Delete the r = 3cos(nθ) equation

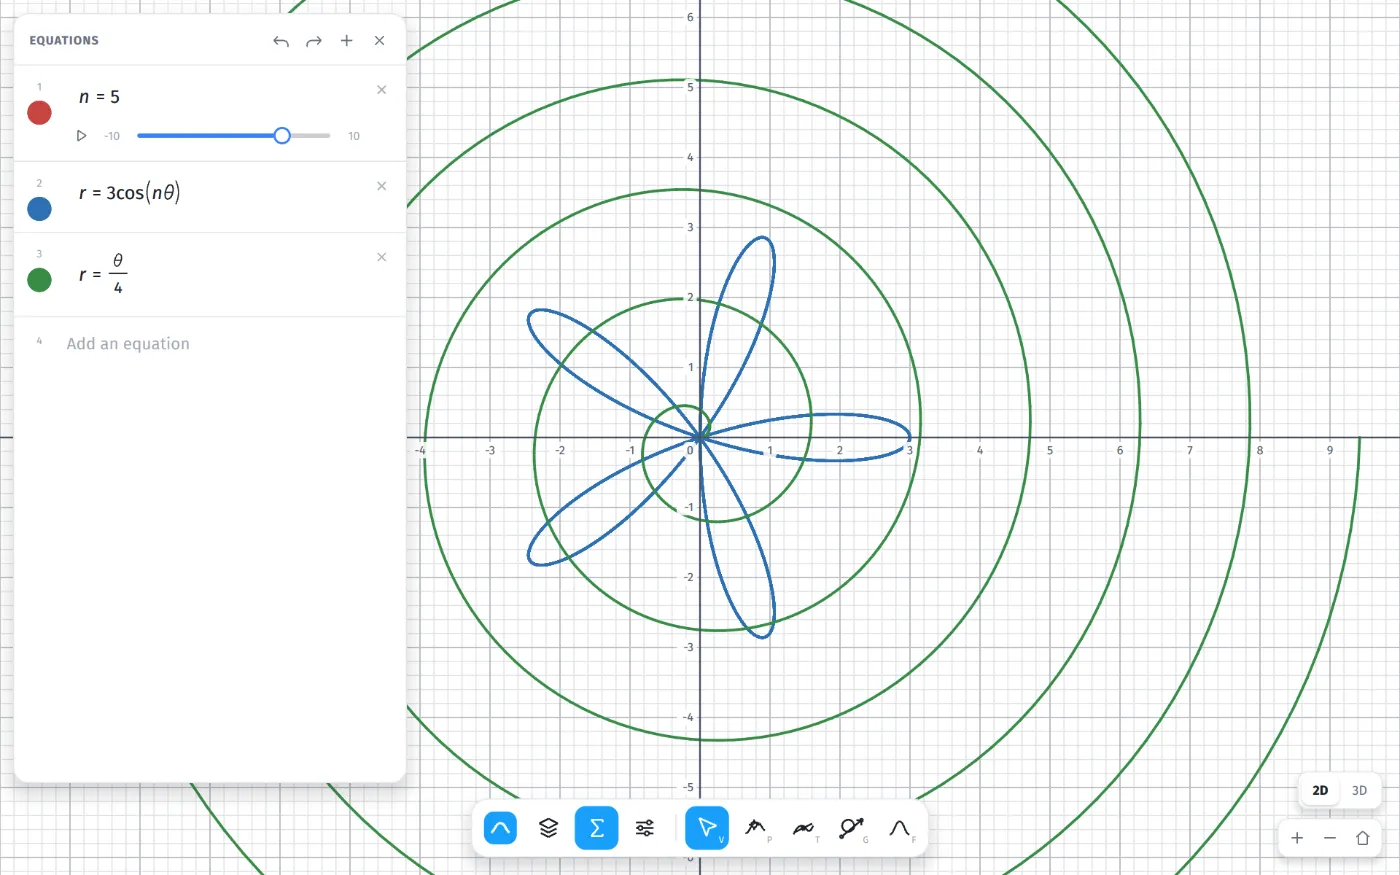pyautogui.click(x=381, y=186)
